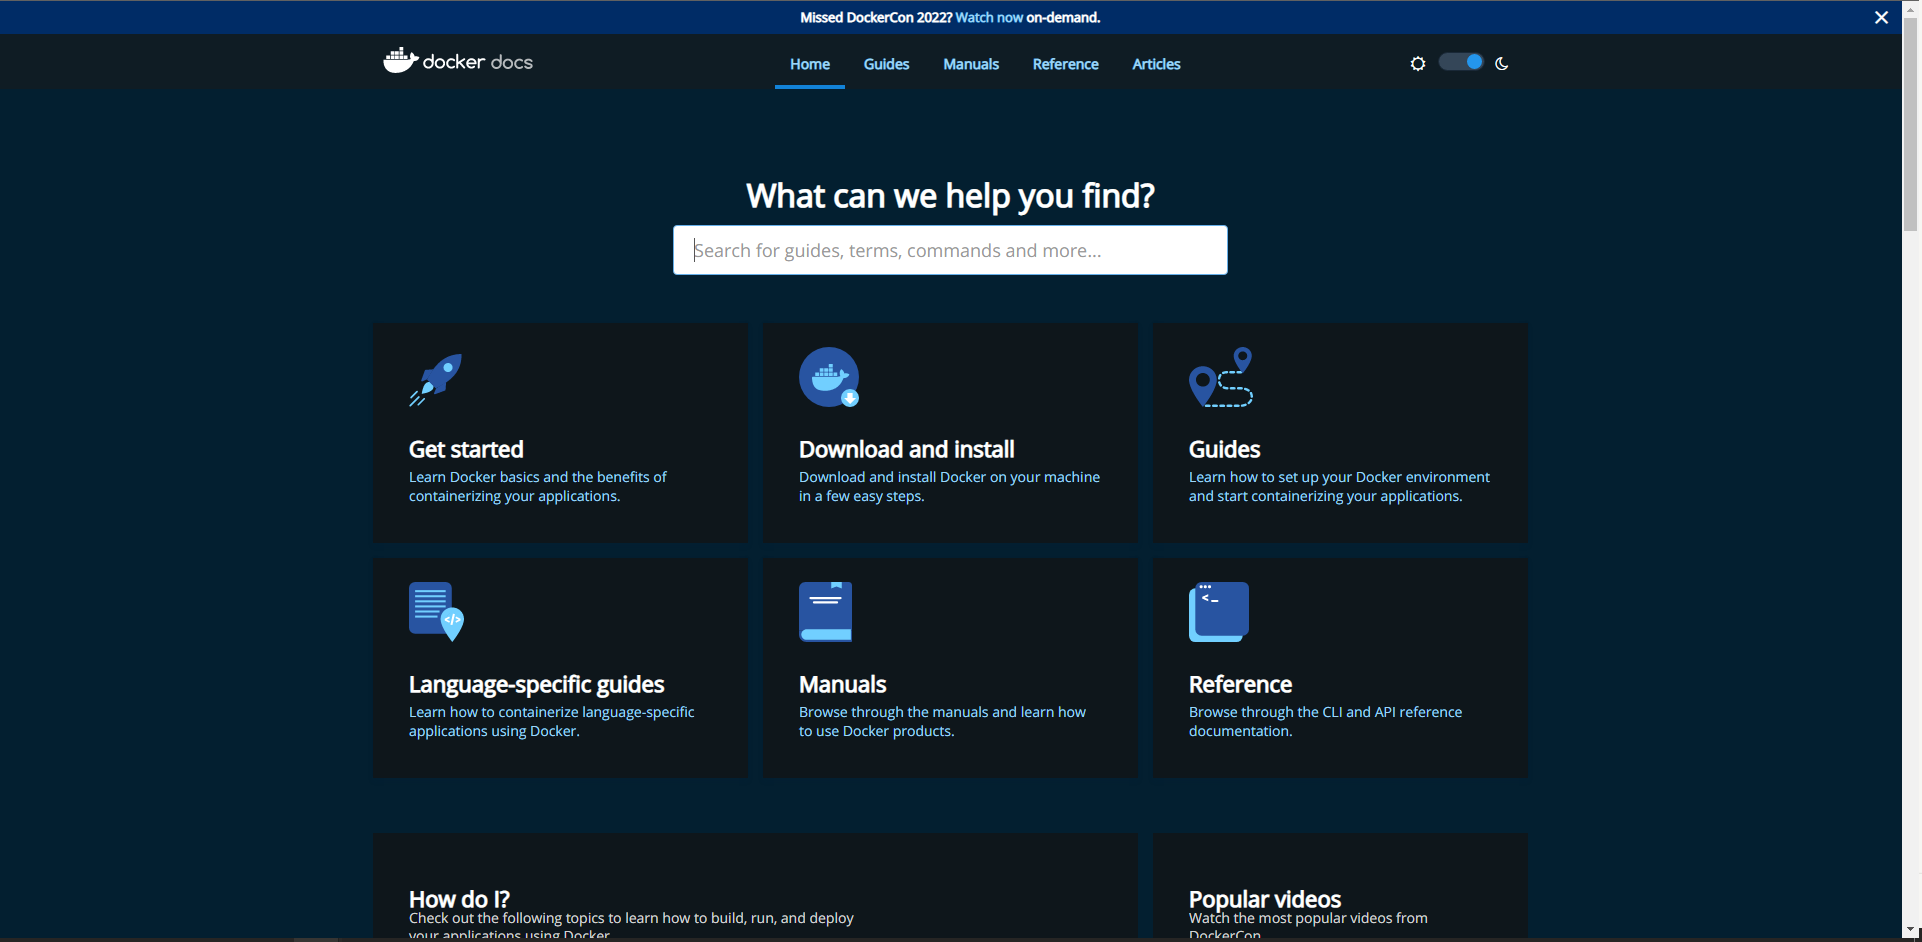Click the Docker whale download icon

829,377
